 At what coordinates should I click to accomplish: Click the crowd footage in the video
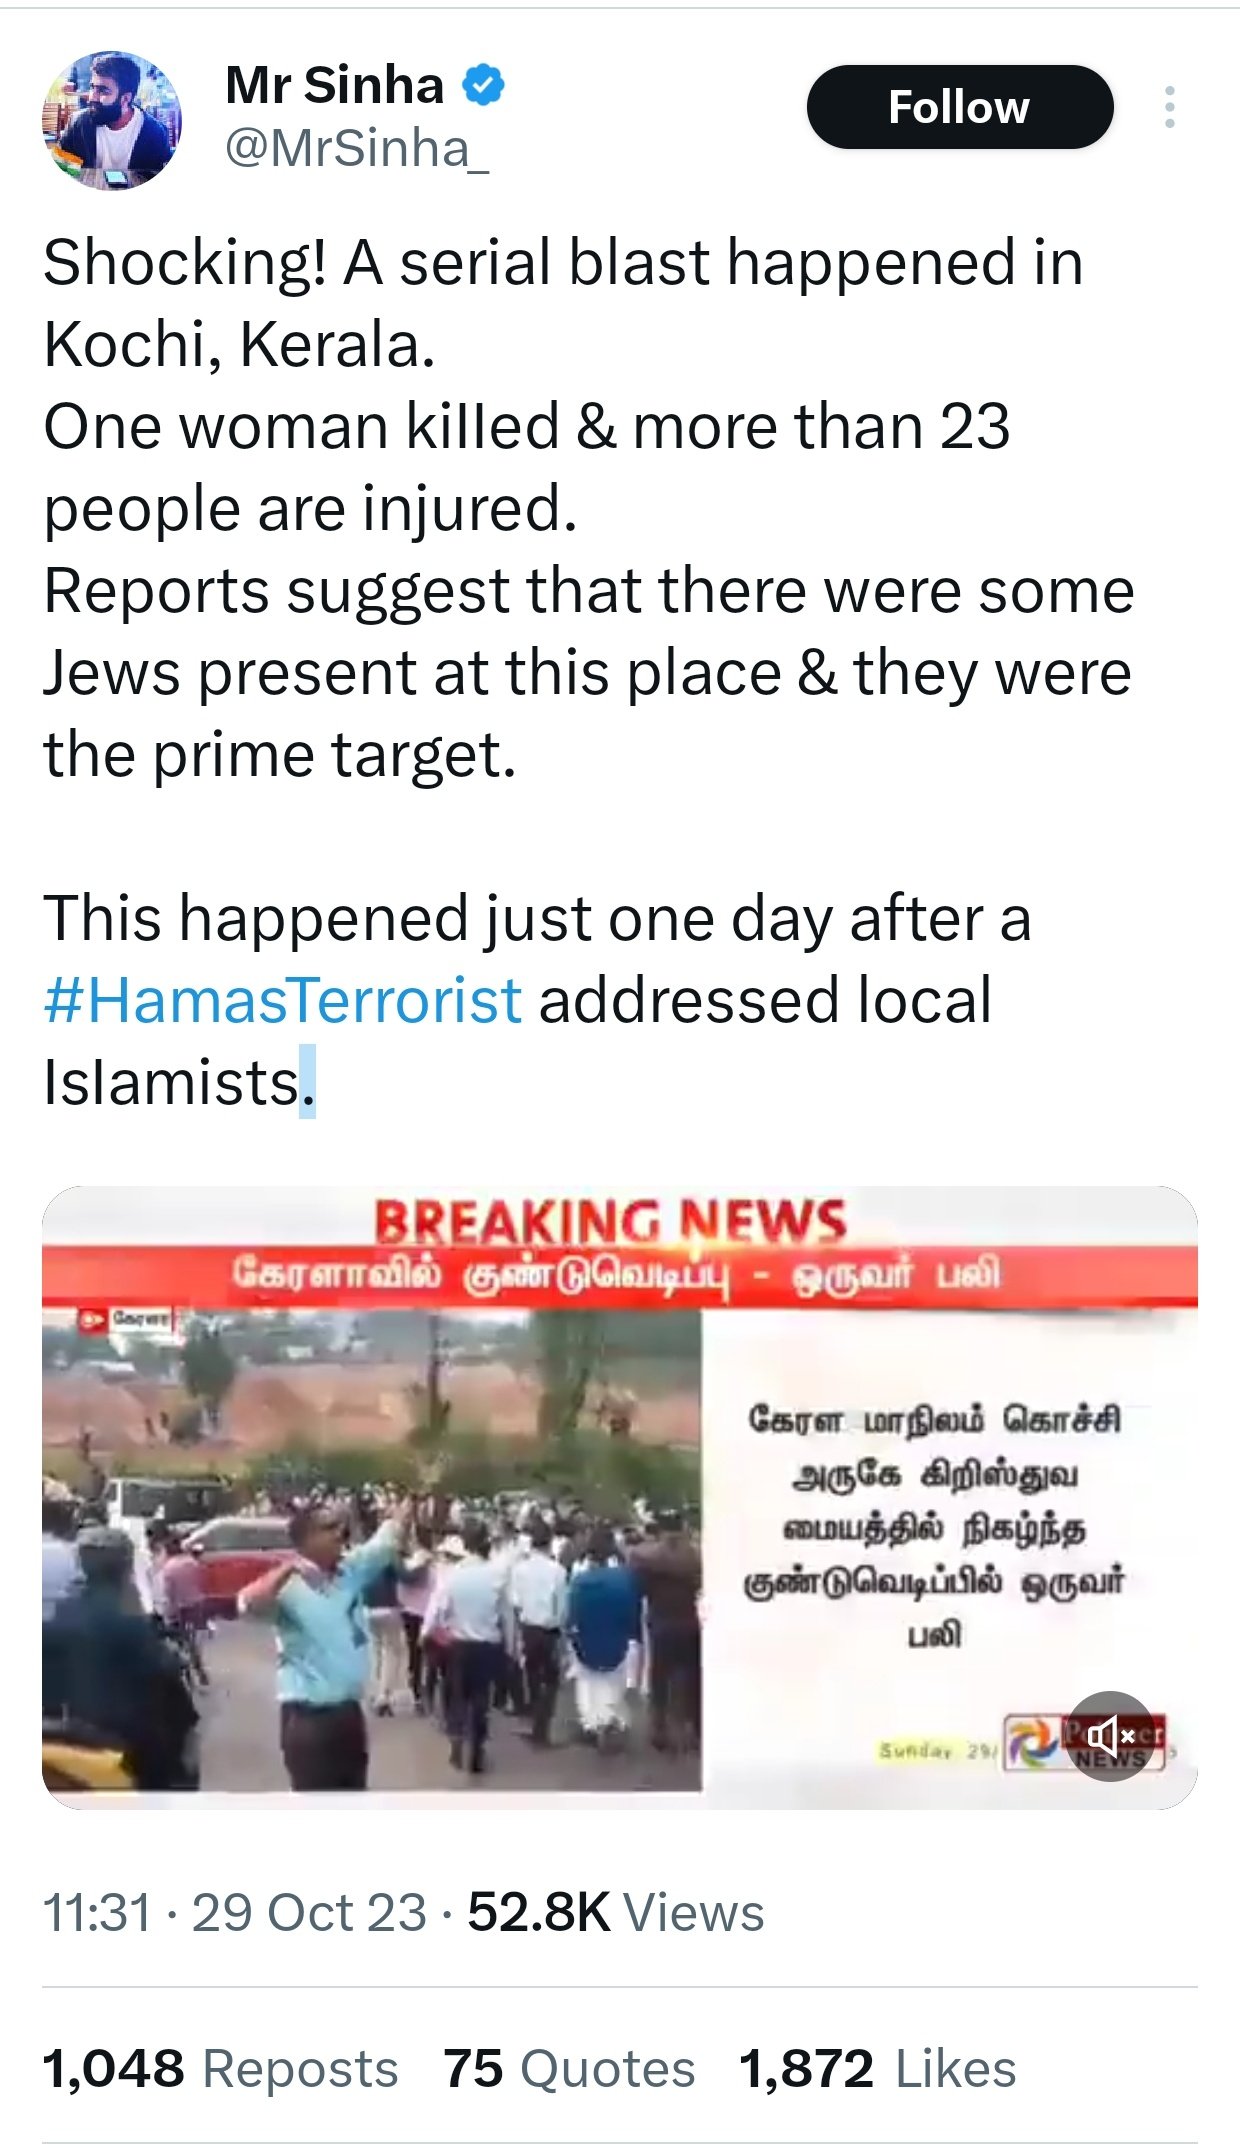371,1549
